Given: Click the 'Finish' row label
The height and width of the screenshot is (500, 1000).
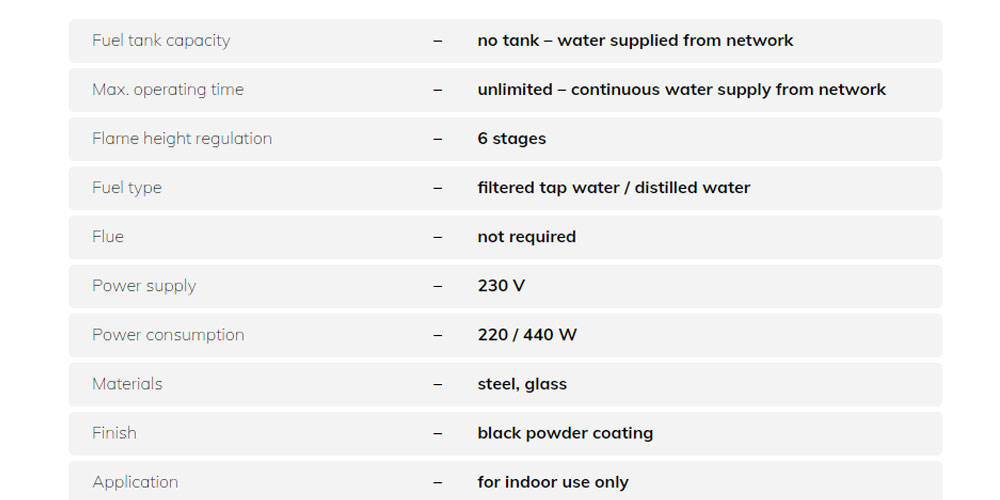Looking at the screenshot, I should (114, 433).
